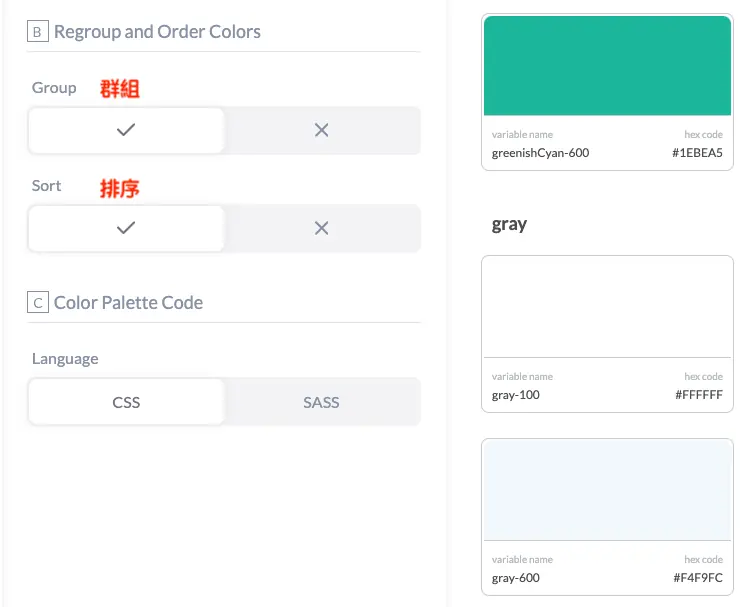Click the #FFFFFF hex code text
Screen dimensions: 747x607
tap(699, 395)
